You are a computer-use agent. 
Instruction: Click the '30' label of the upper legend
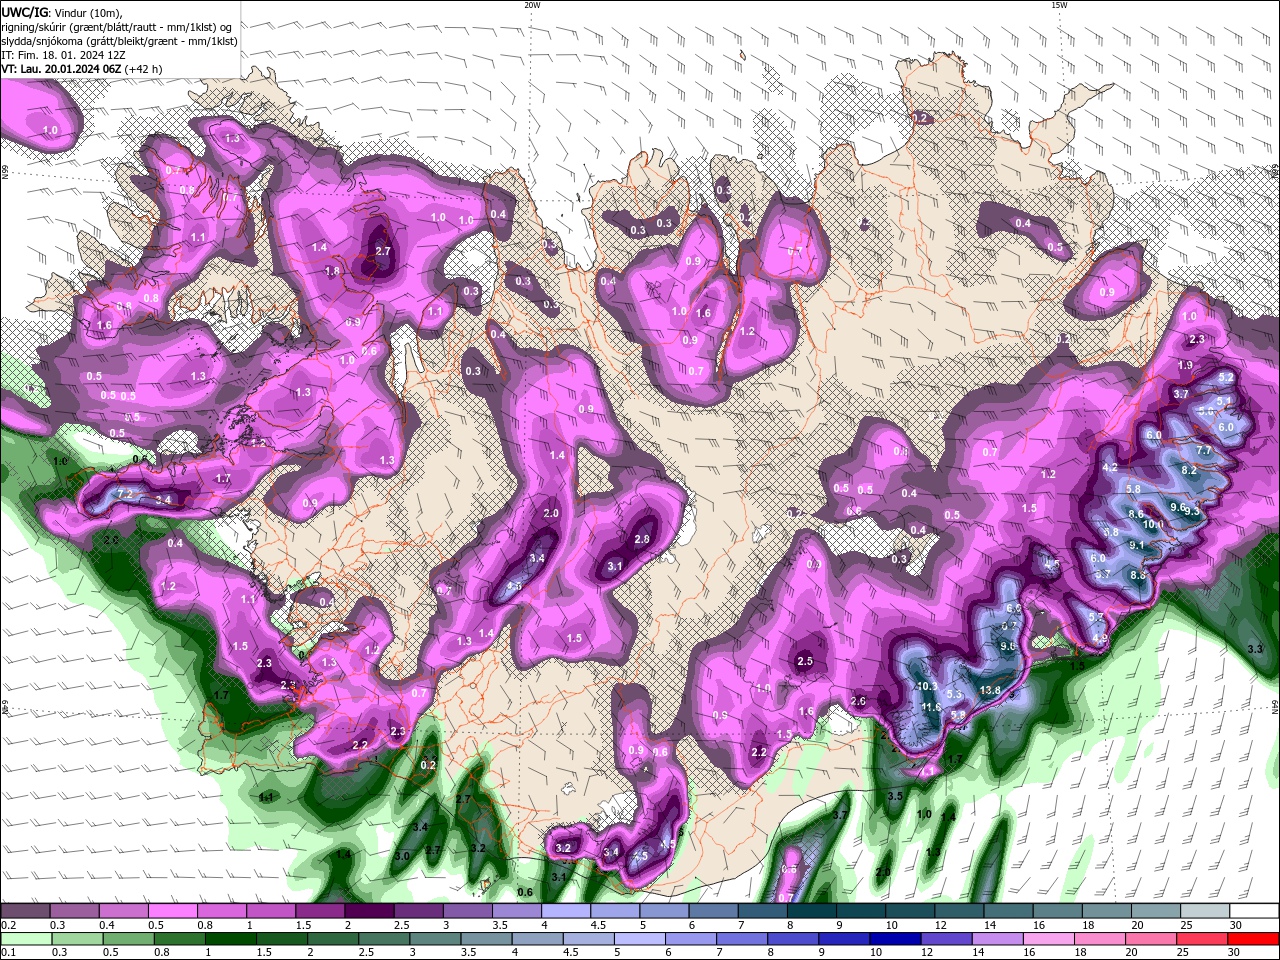point(1236,925)
